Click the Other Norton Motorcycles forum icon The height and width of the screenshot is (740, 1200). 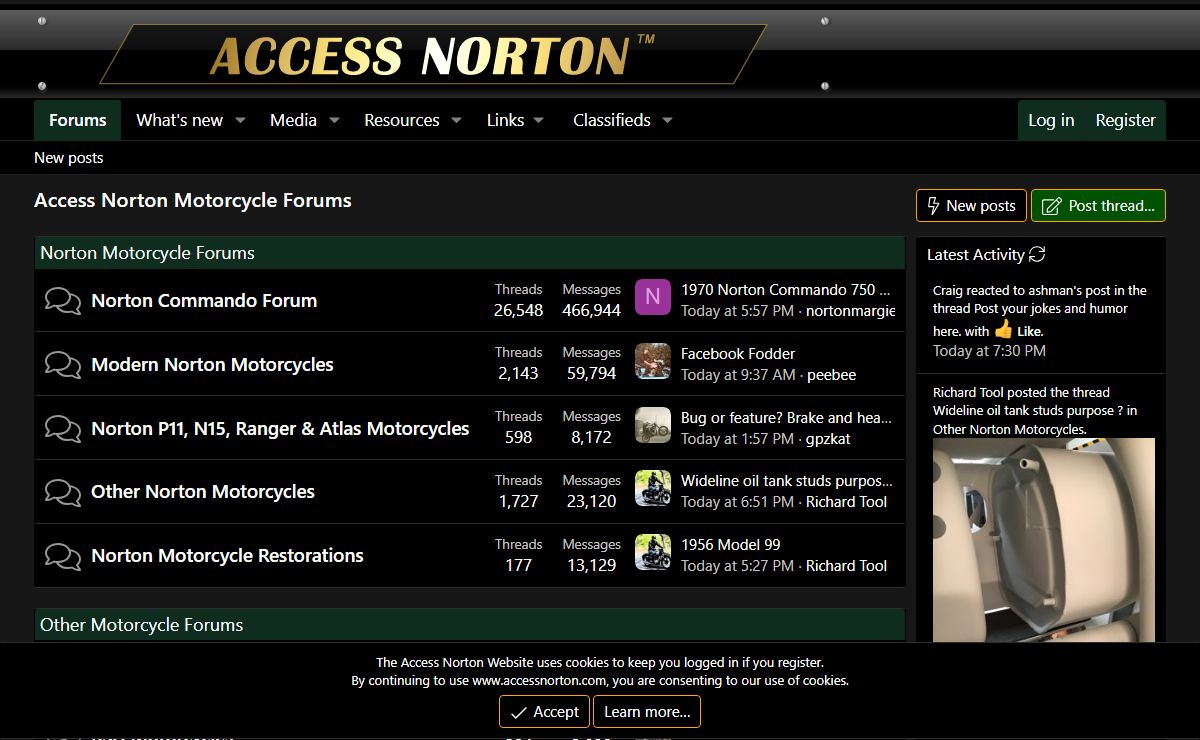tap(63, 492)
